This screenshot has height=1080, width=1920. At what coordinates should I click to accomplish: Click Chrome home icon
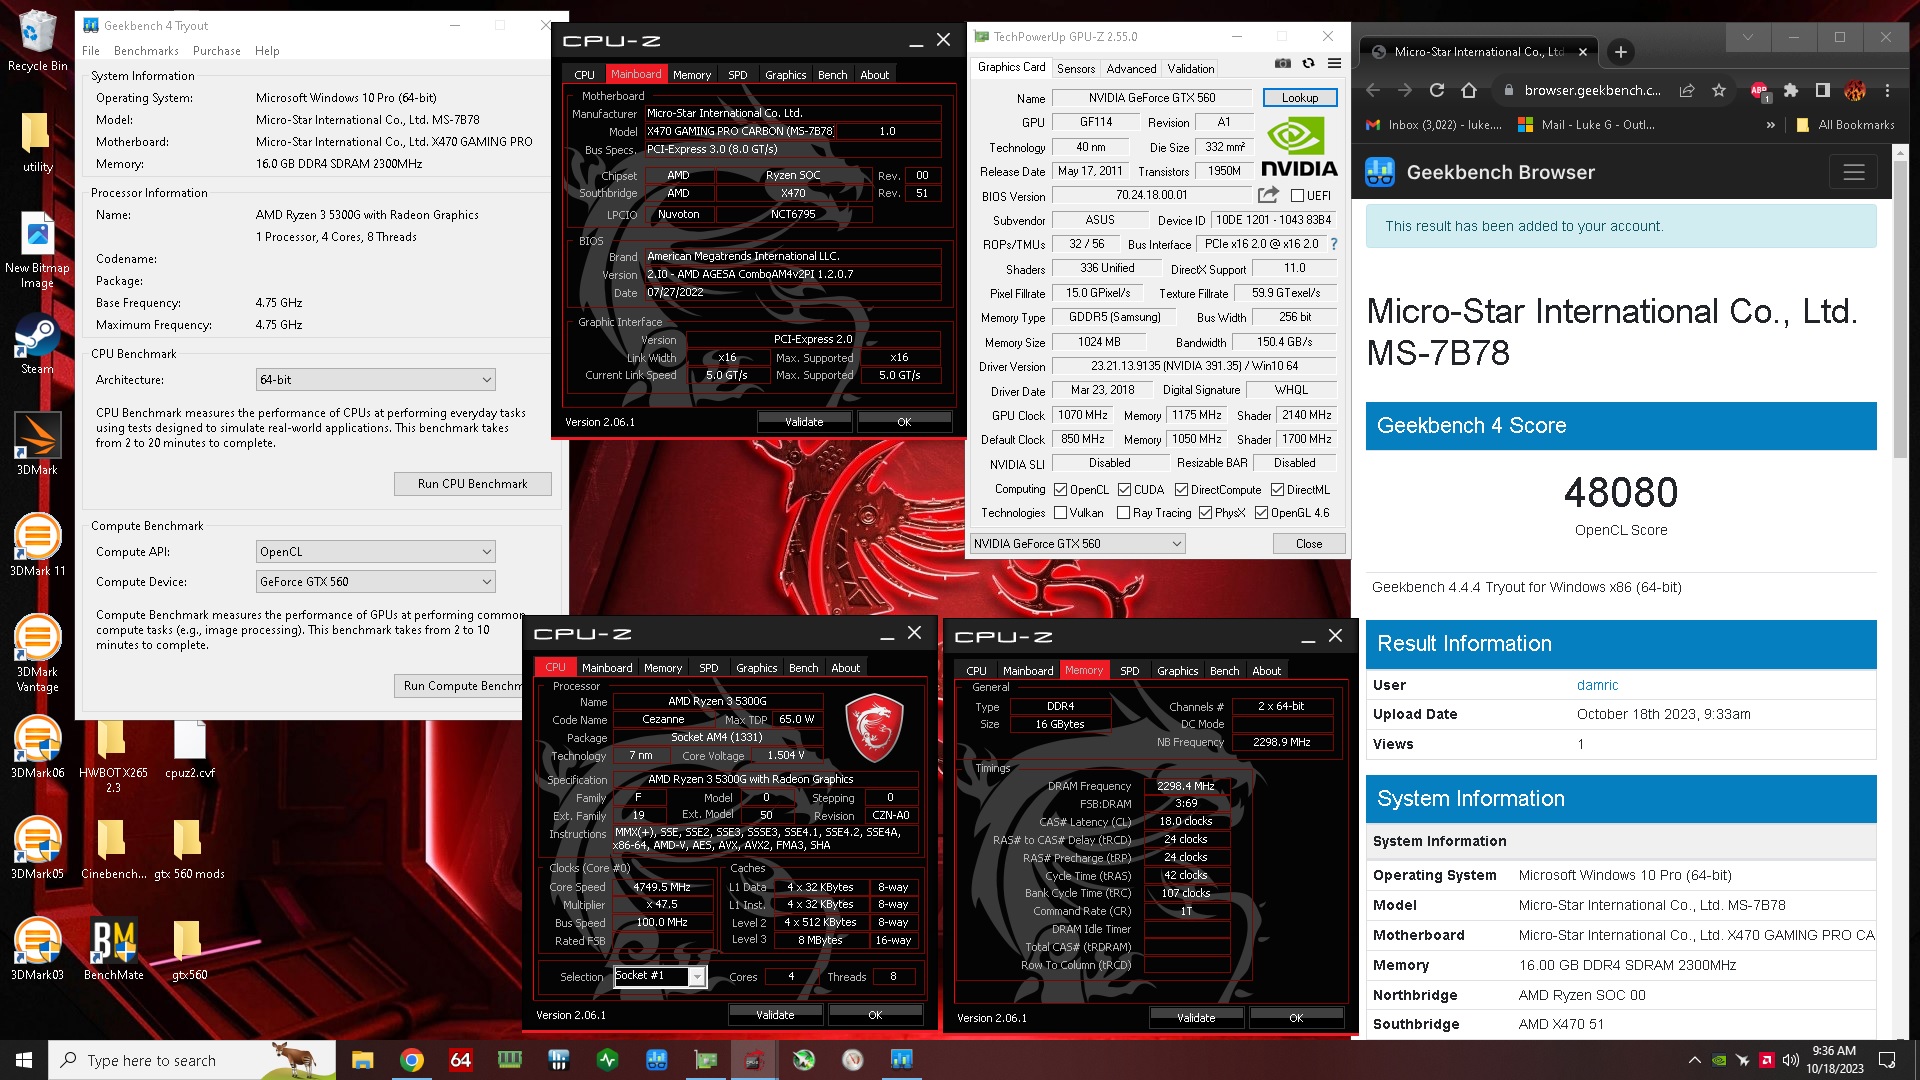(x=1469, y=90)
